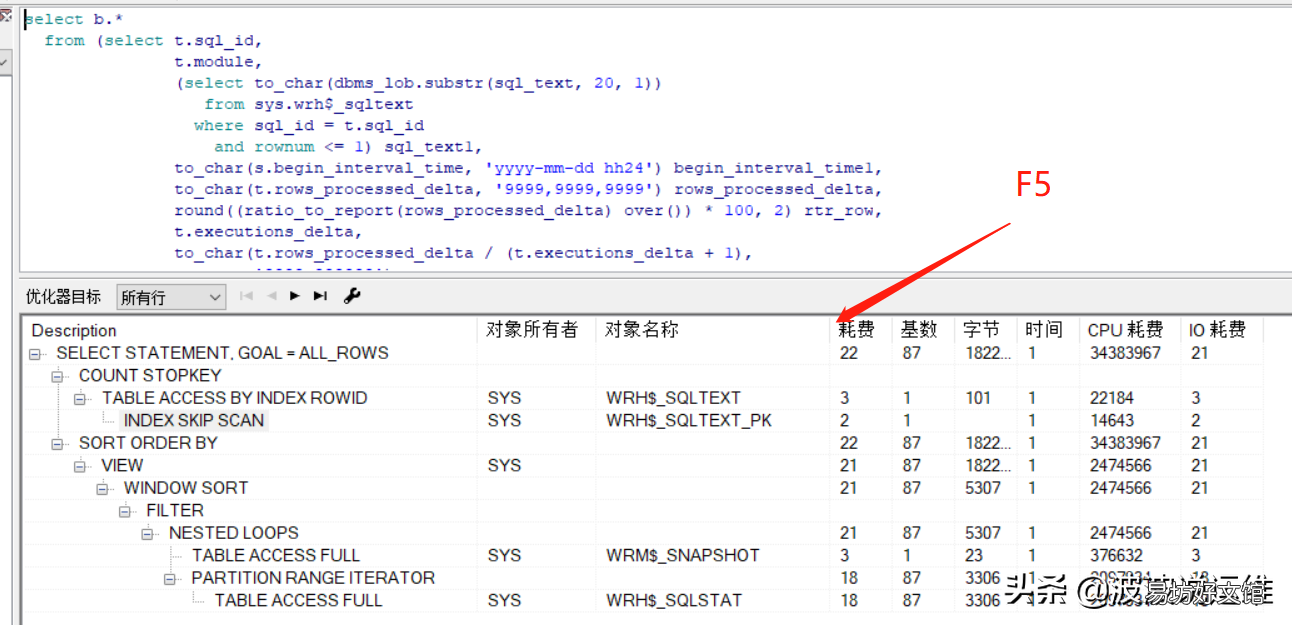Collapse the PARTITION RANGE ITERATOR node
The height and width of the screenshot is (625, 1292).
tap(172, 578)
